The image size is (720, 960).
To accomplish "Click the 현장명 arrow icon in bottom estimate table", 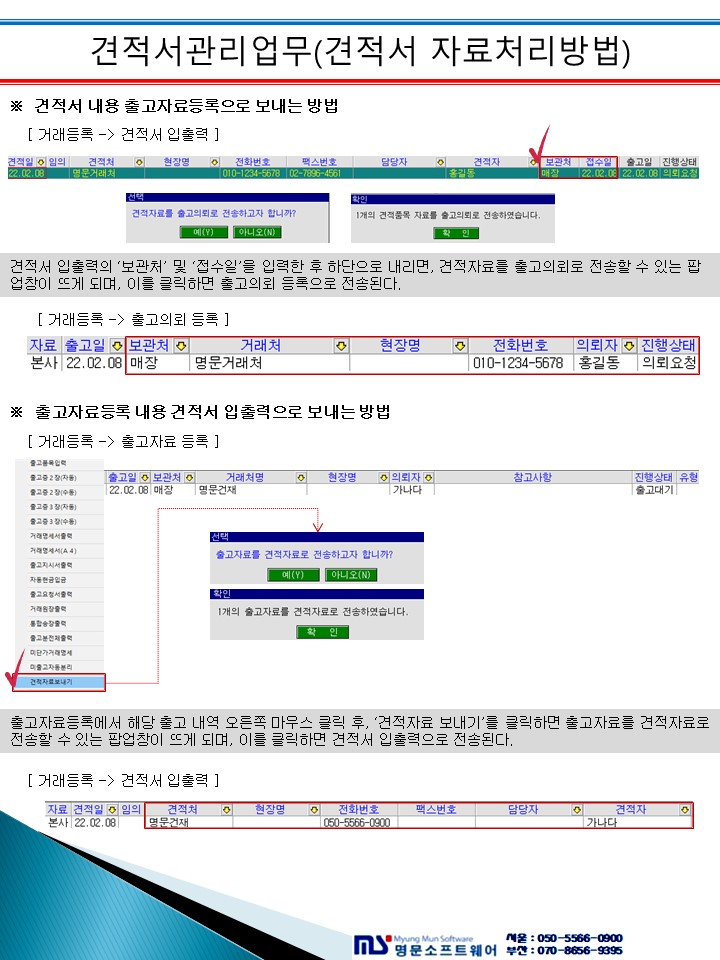I will (x=314, y=809).
